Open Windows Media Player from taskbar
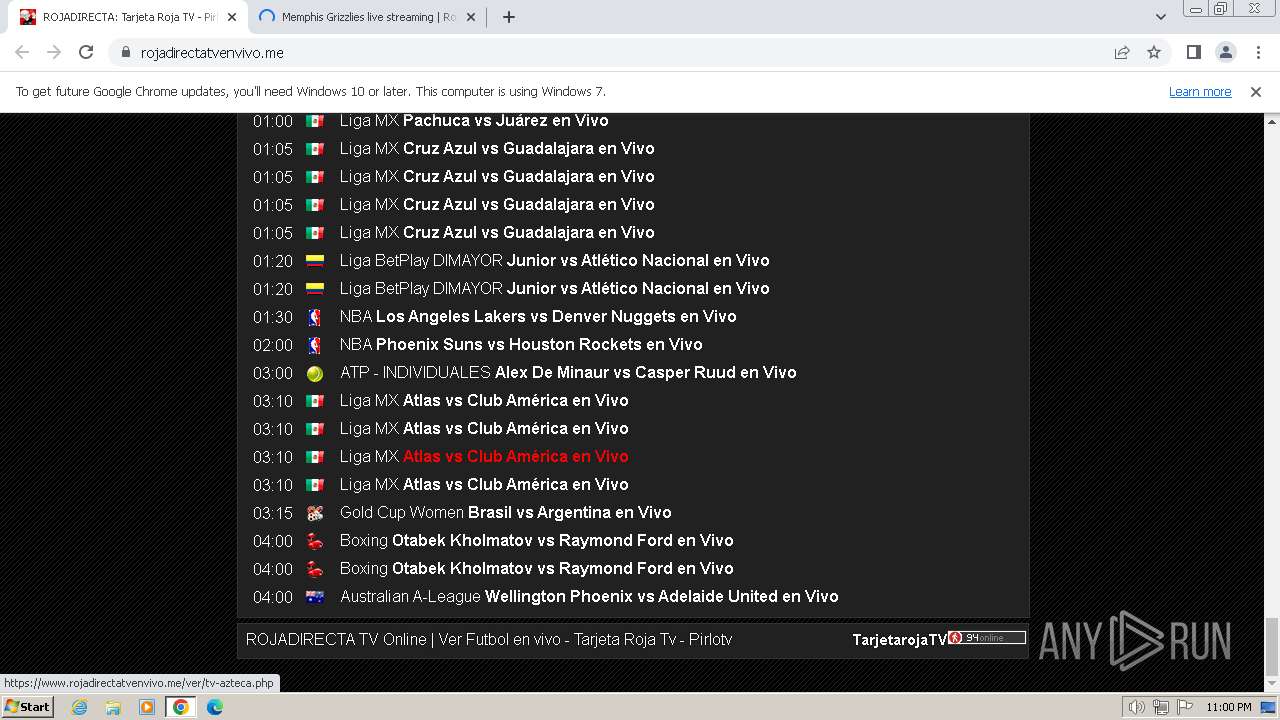The image size is (1280, 720). [x=147, y=707]
